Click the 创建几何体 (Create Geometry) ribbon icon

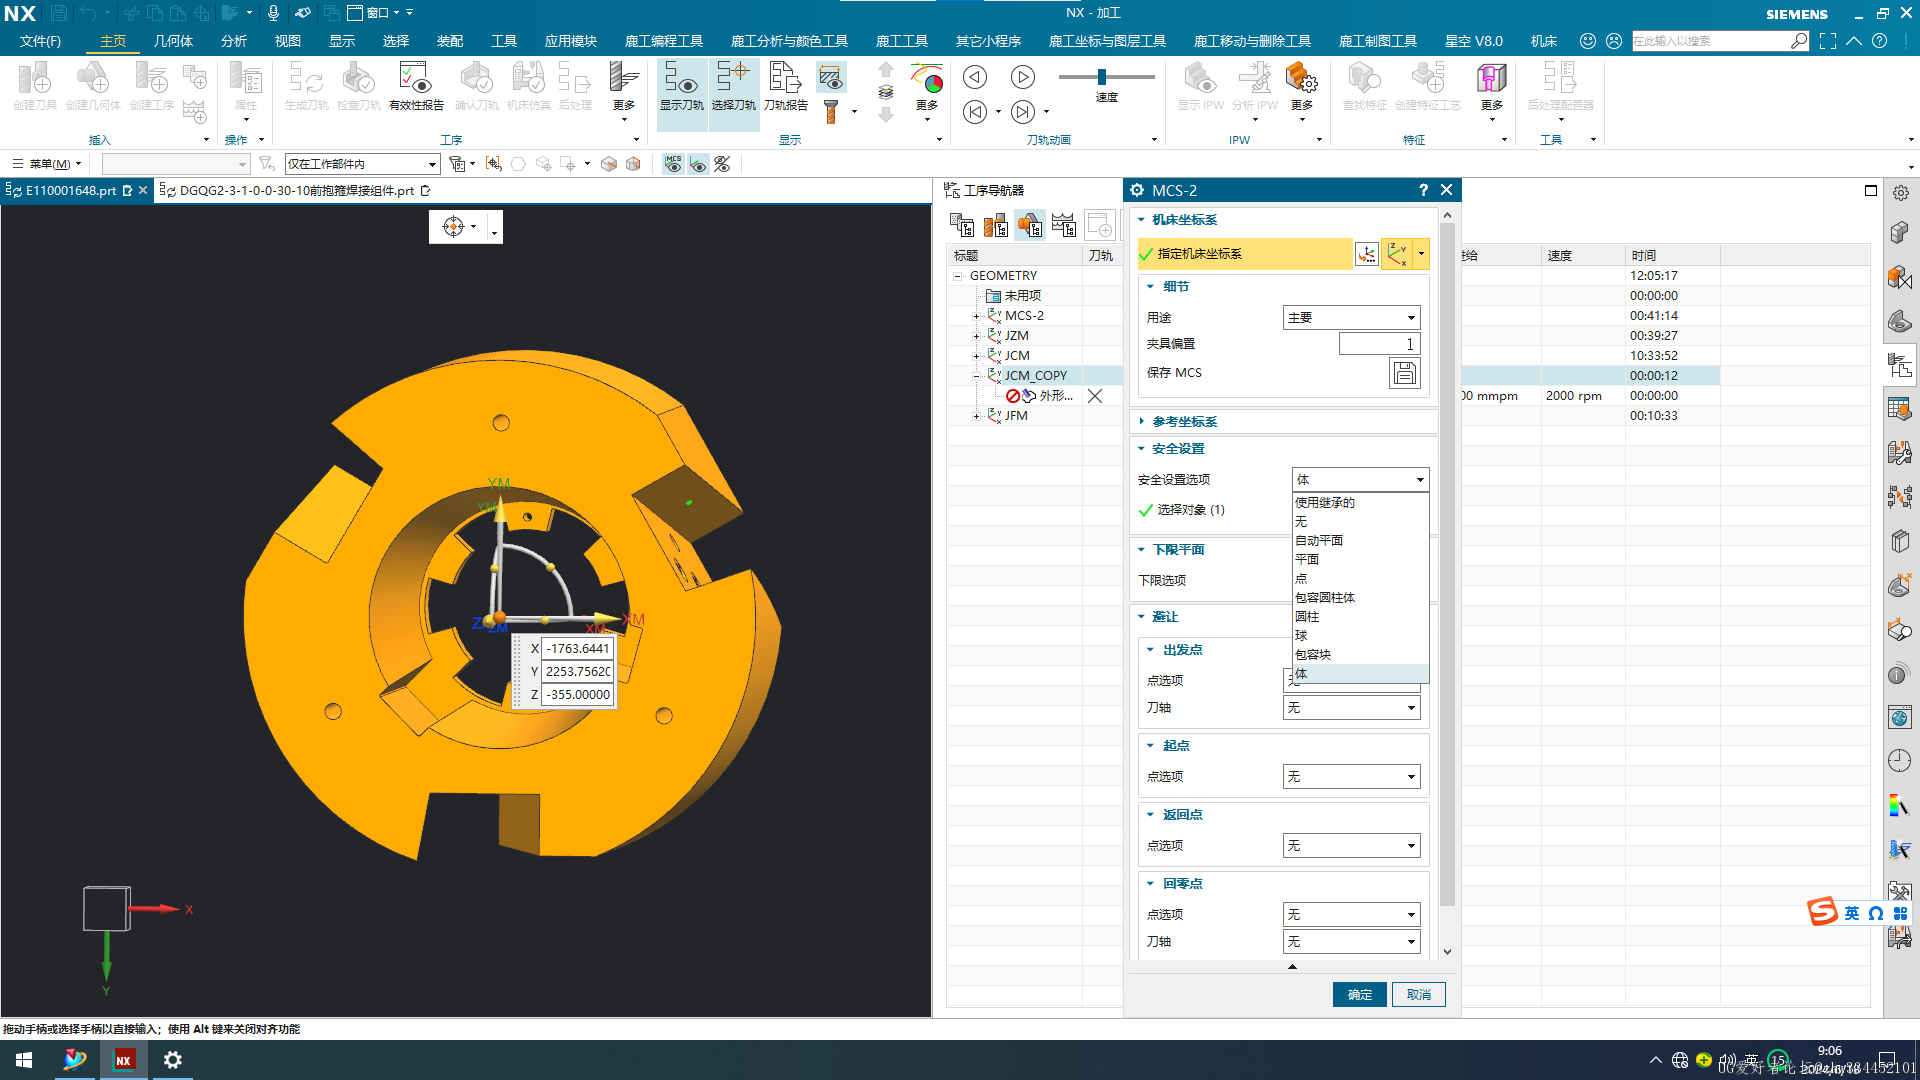click(x=93, y=86)
